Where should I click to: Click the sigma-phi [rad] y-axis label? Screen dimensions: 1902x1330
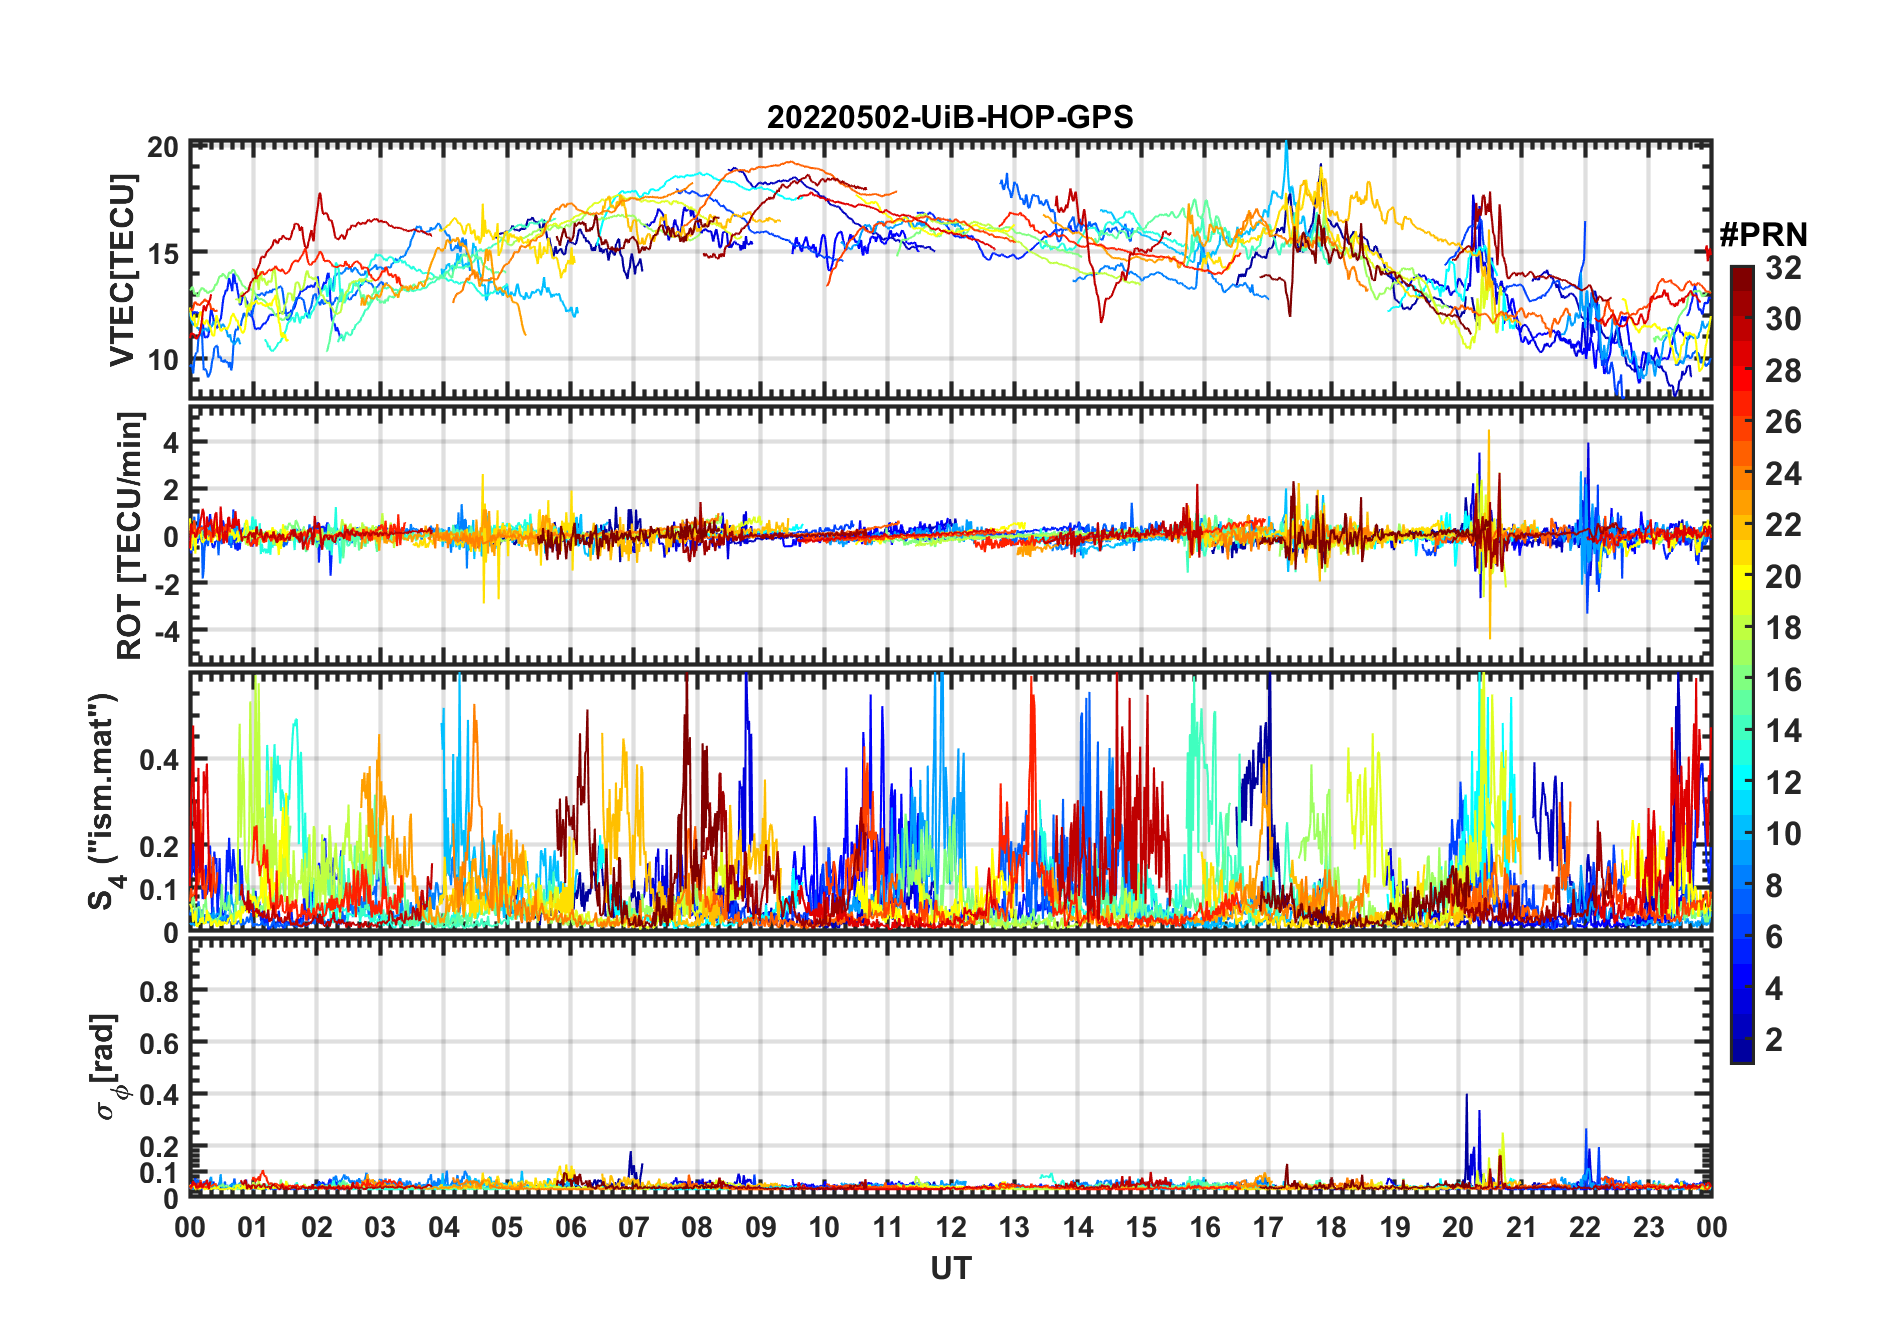(106, 1067)
